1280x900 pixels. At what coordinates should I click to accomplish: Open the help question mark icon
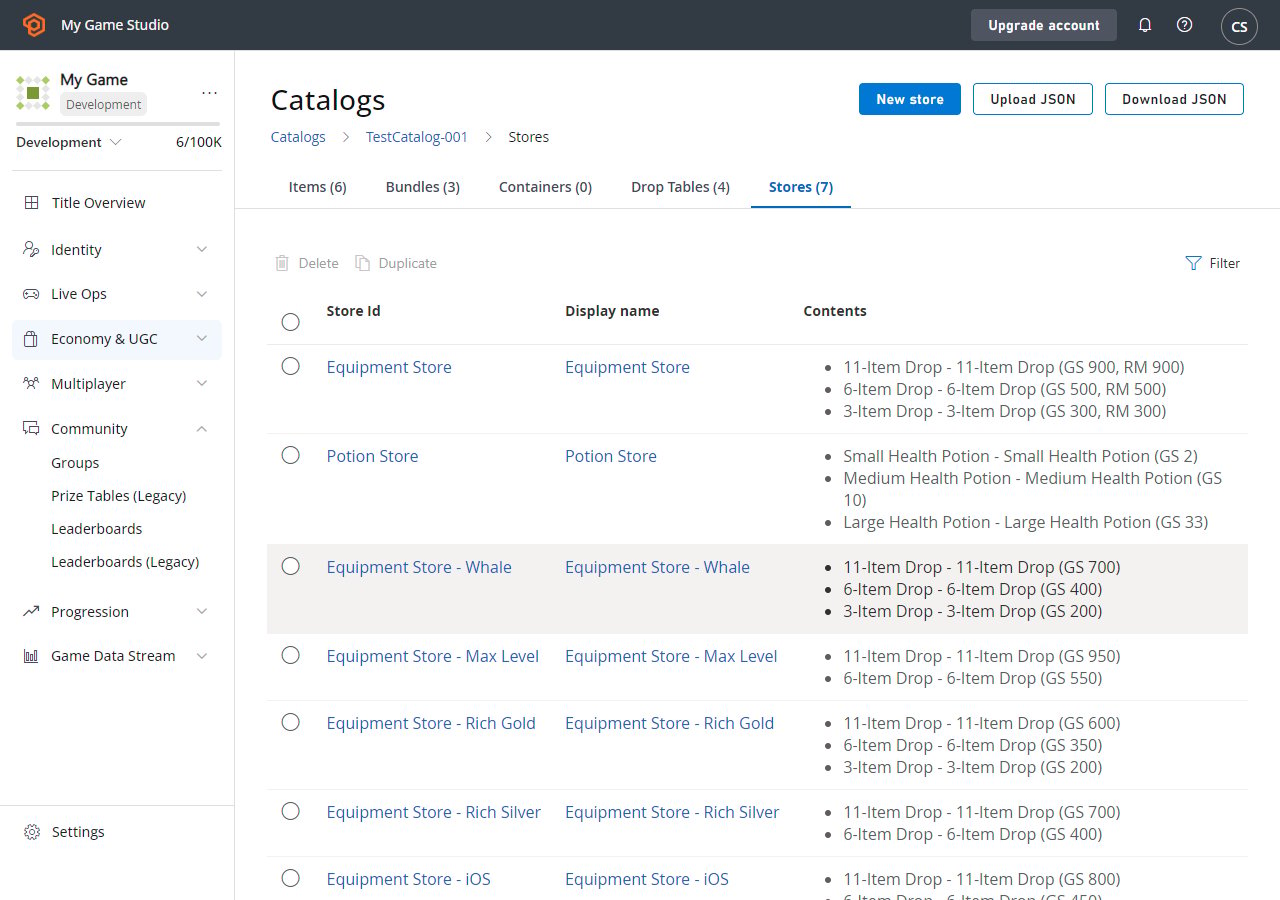click(x=1185, y=25)
